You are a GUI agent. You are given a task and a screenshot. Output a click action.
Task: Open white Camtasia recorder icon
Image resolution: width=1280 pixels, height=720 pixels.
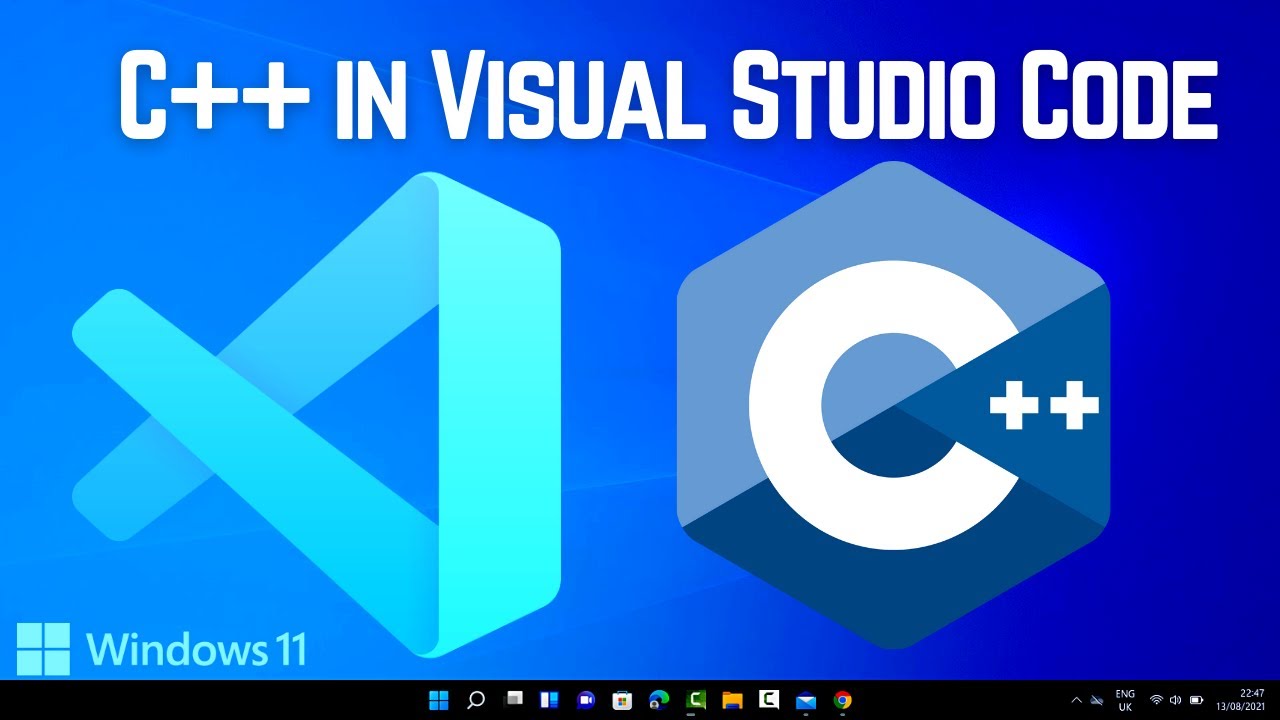click(x=769, y=700)
